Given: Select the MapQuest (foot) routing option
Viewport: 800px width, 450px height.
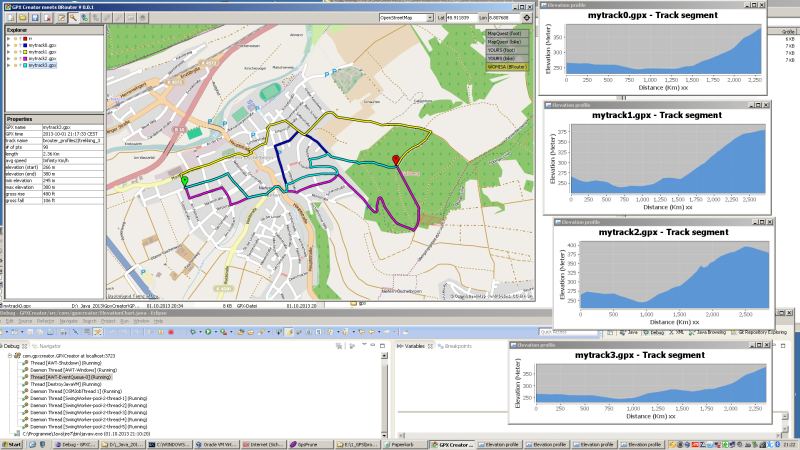Looking at the screenshot, I should point(507,34).
